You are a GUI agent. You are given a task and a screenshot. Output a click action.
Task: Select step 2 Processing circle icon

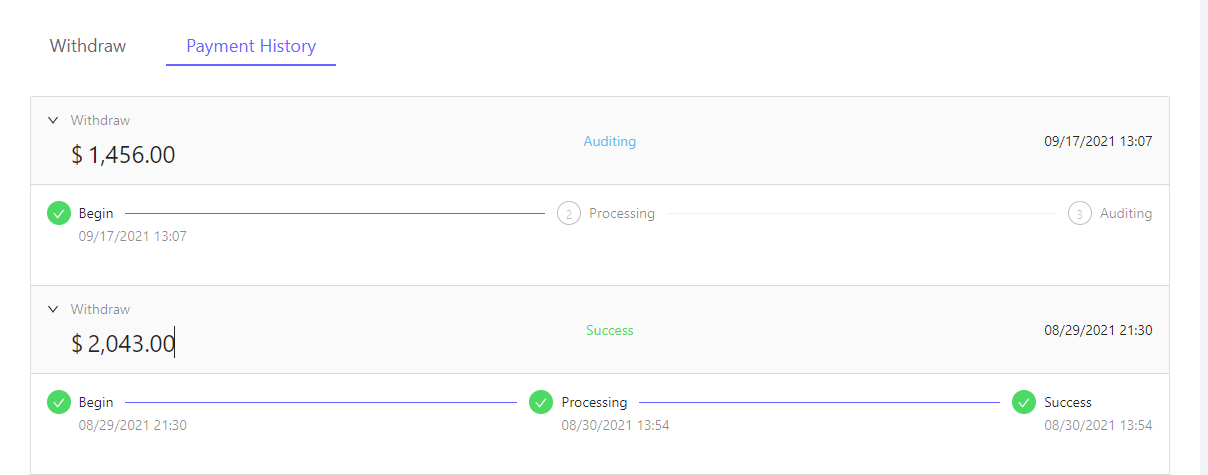569,213
